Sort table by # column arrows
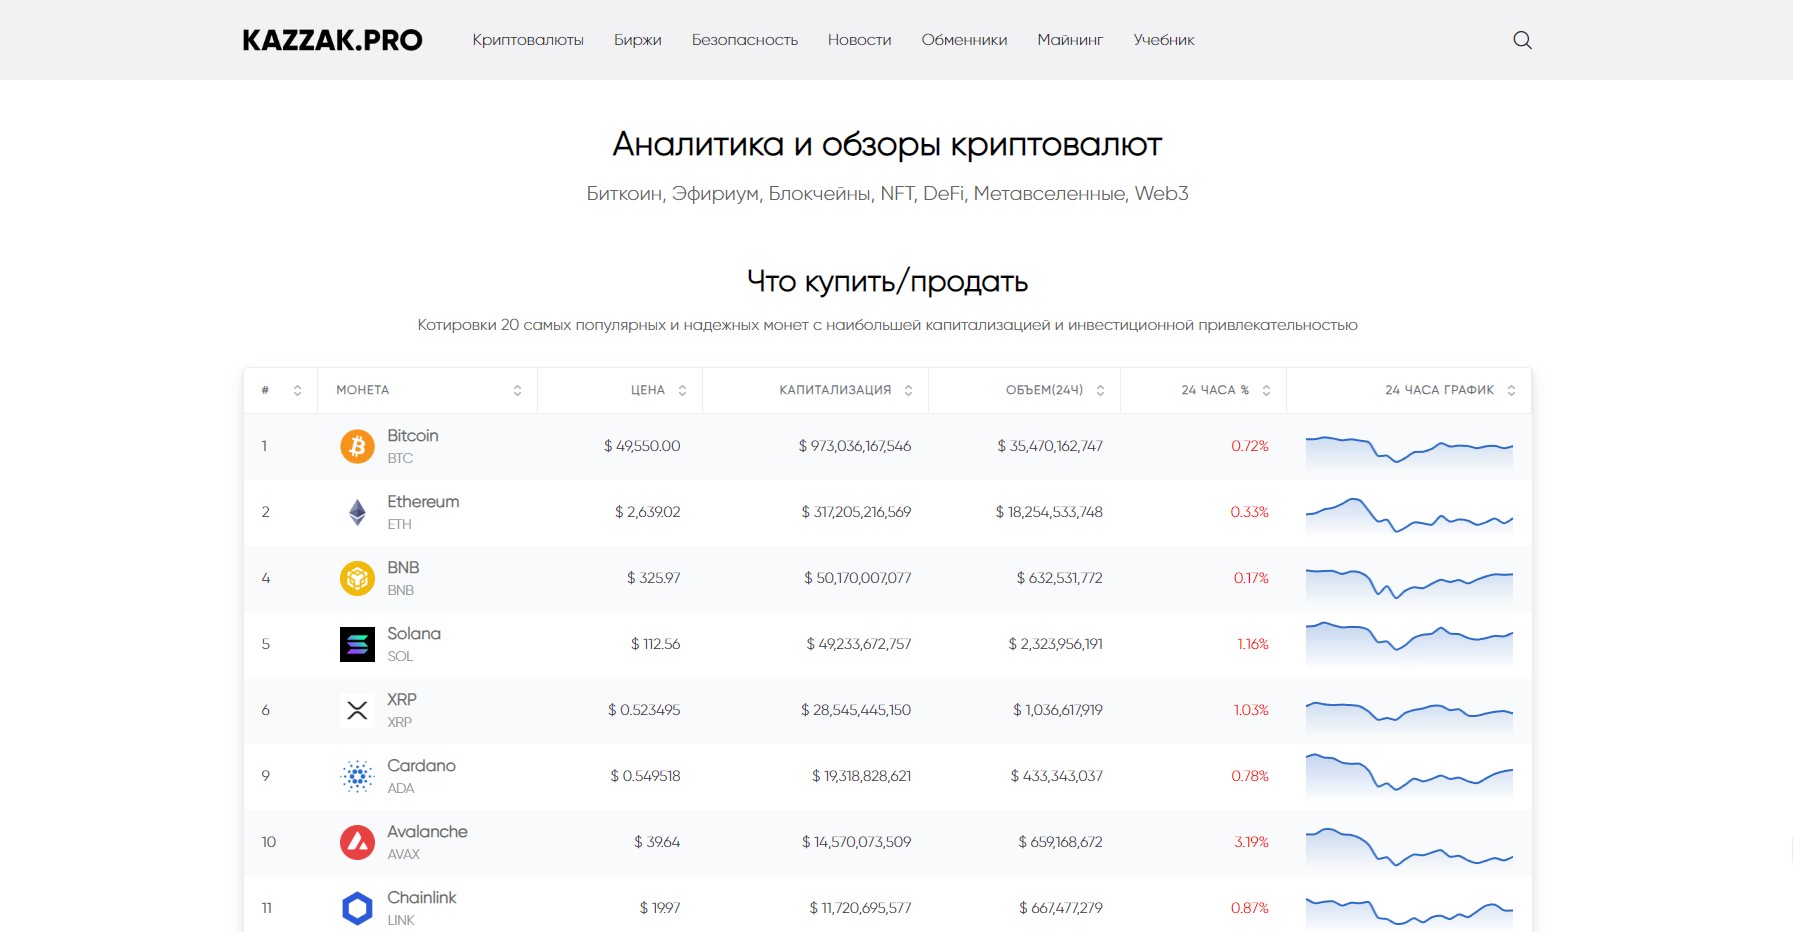1793x932 pixels. coord(297,390)
